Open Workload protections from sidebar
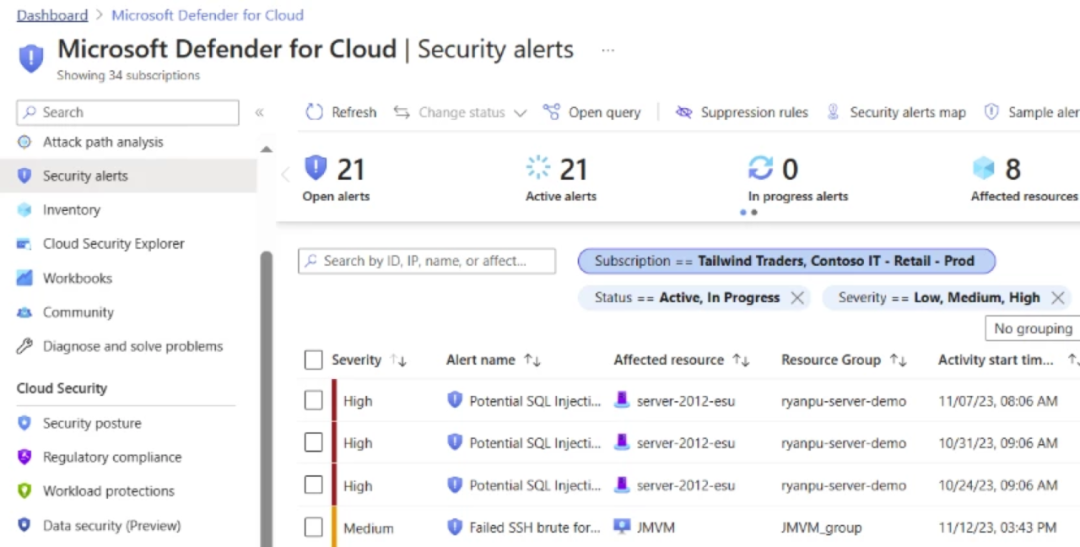The width and height of the screenshot is (1080, 547). pos(108,491)
